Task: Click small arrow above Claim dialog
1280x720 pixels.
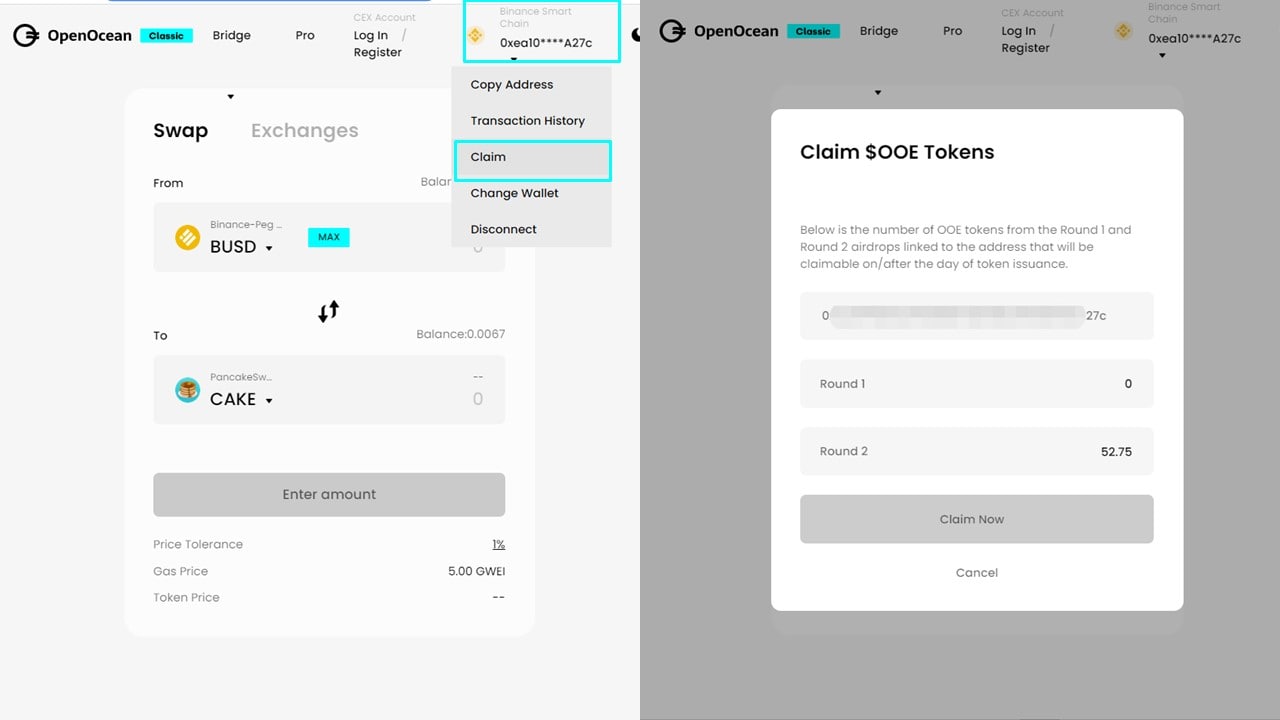Action: pos(878,93)
